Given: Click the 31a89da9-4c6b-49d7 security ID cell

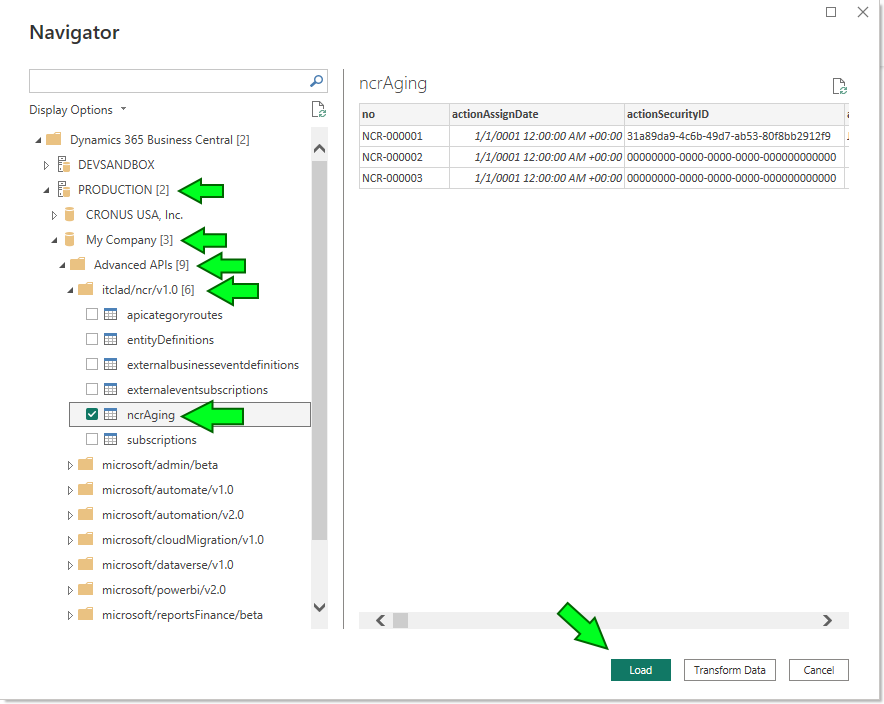Looking at the screenshot, I should [x=734, y=136].
